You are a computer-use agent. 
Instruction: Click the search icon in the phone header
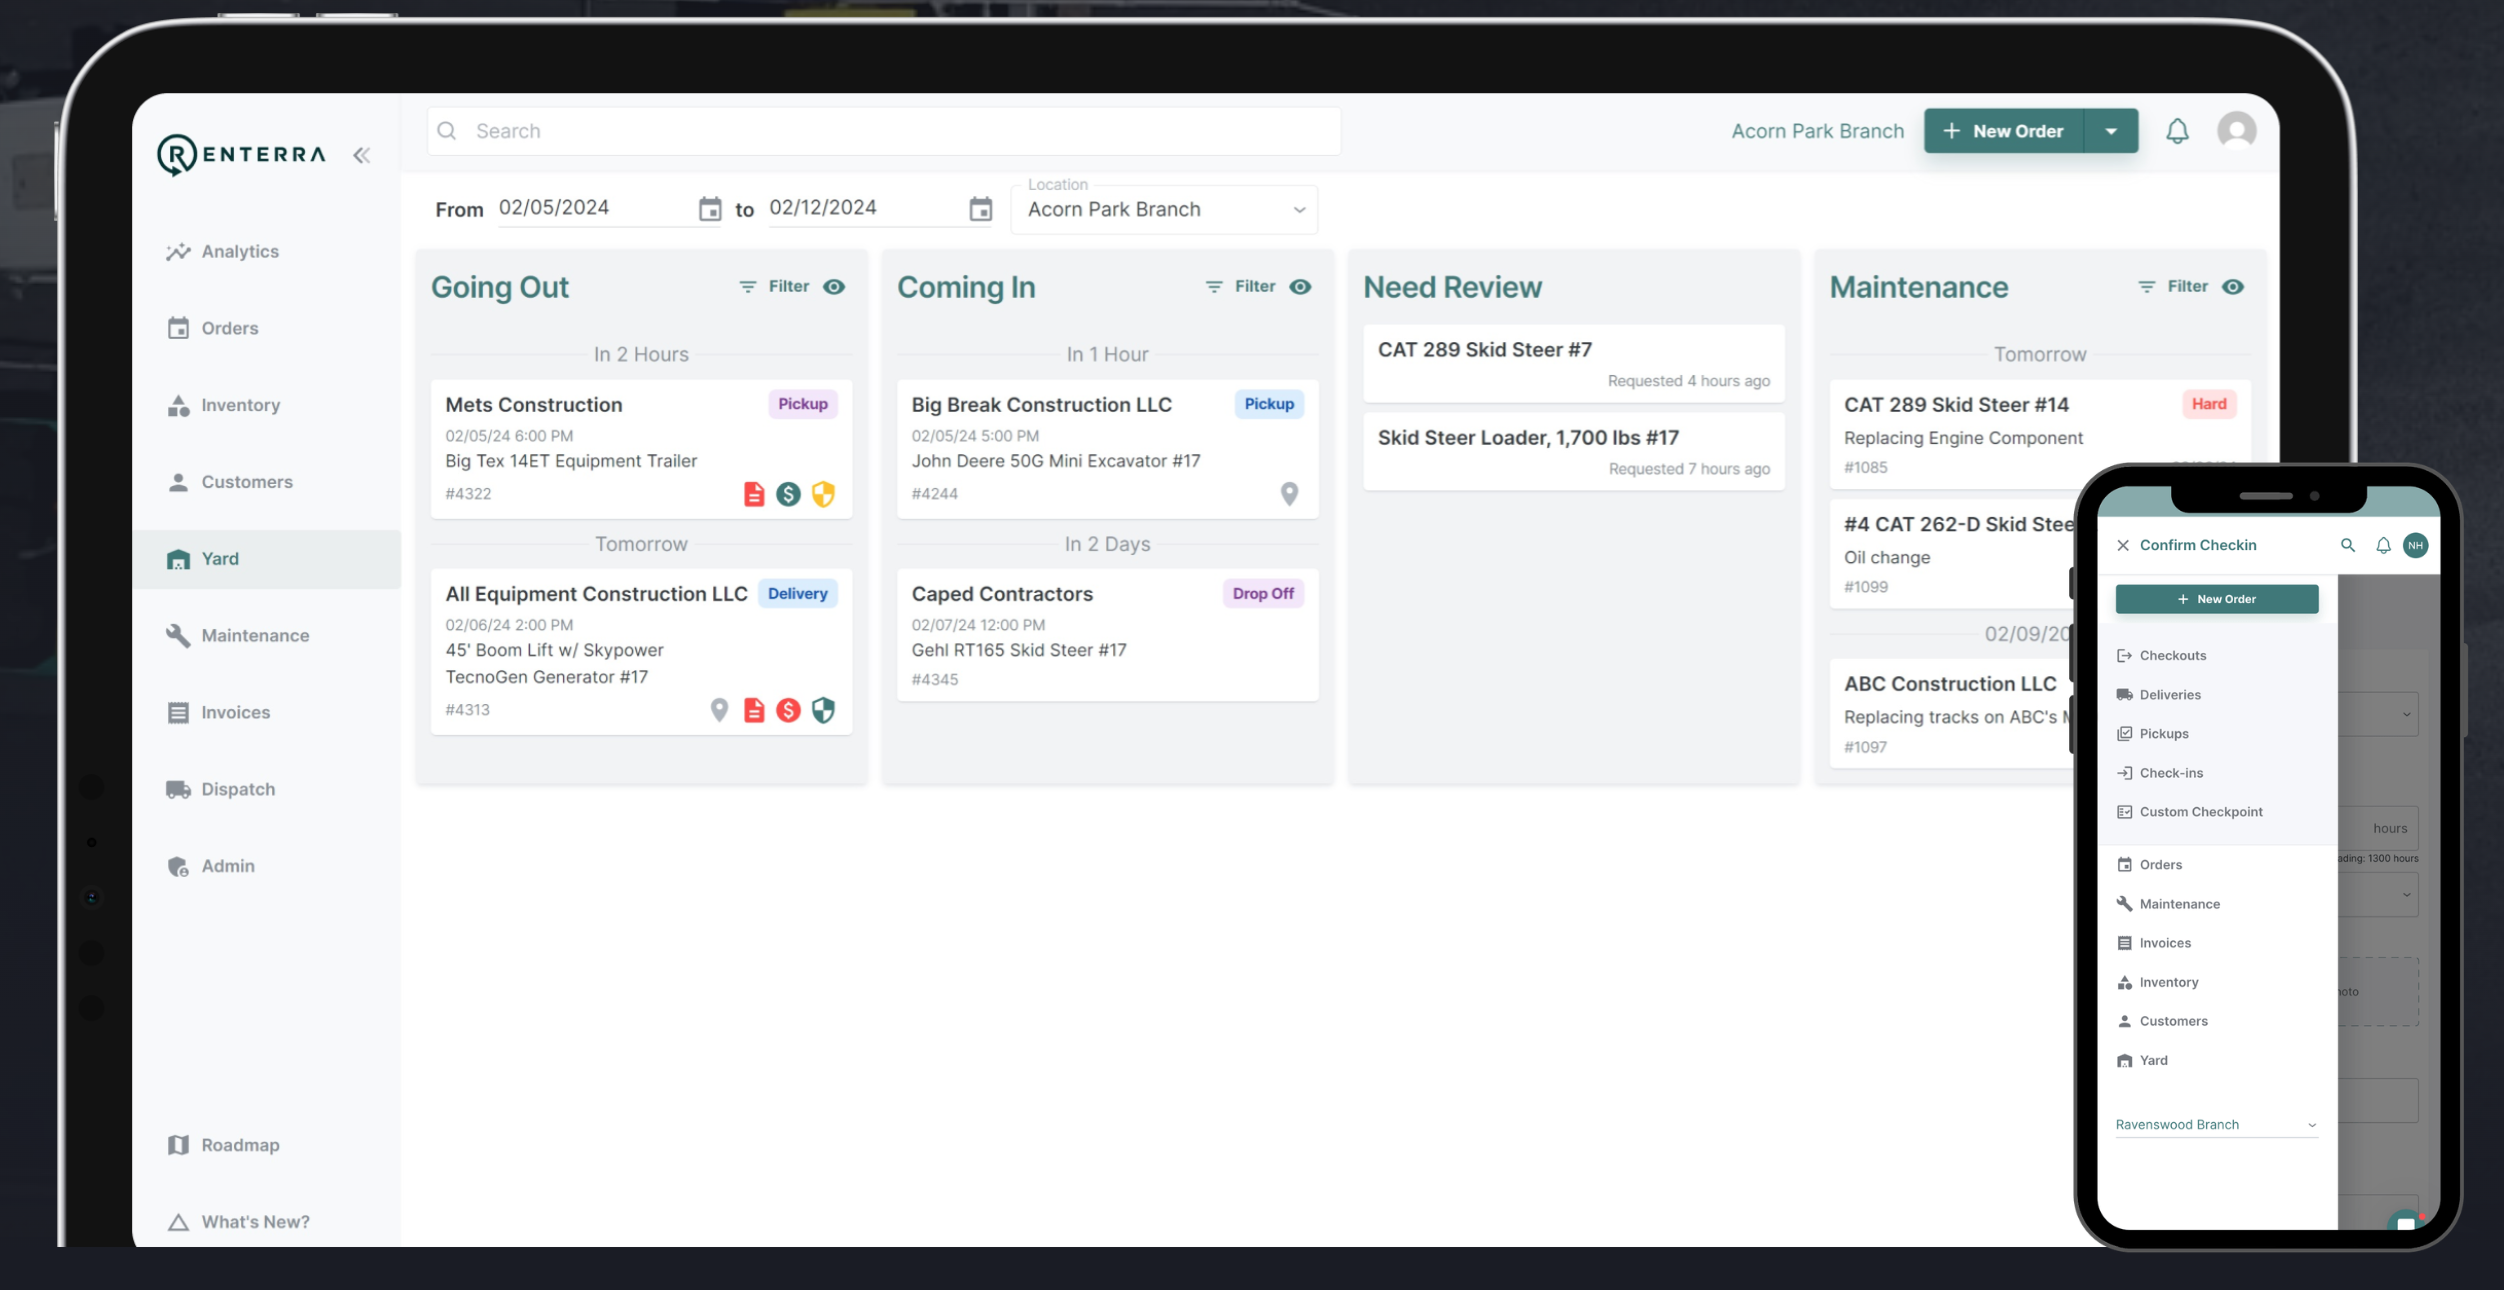click(x=2347, y=545)
